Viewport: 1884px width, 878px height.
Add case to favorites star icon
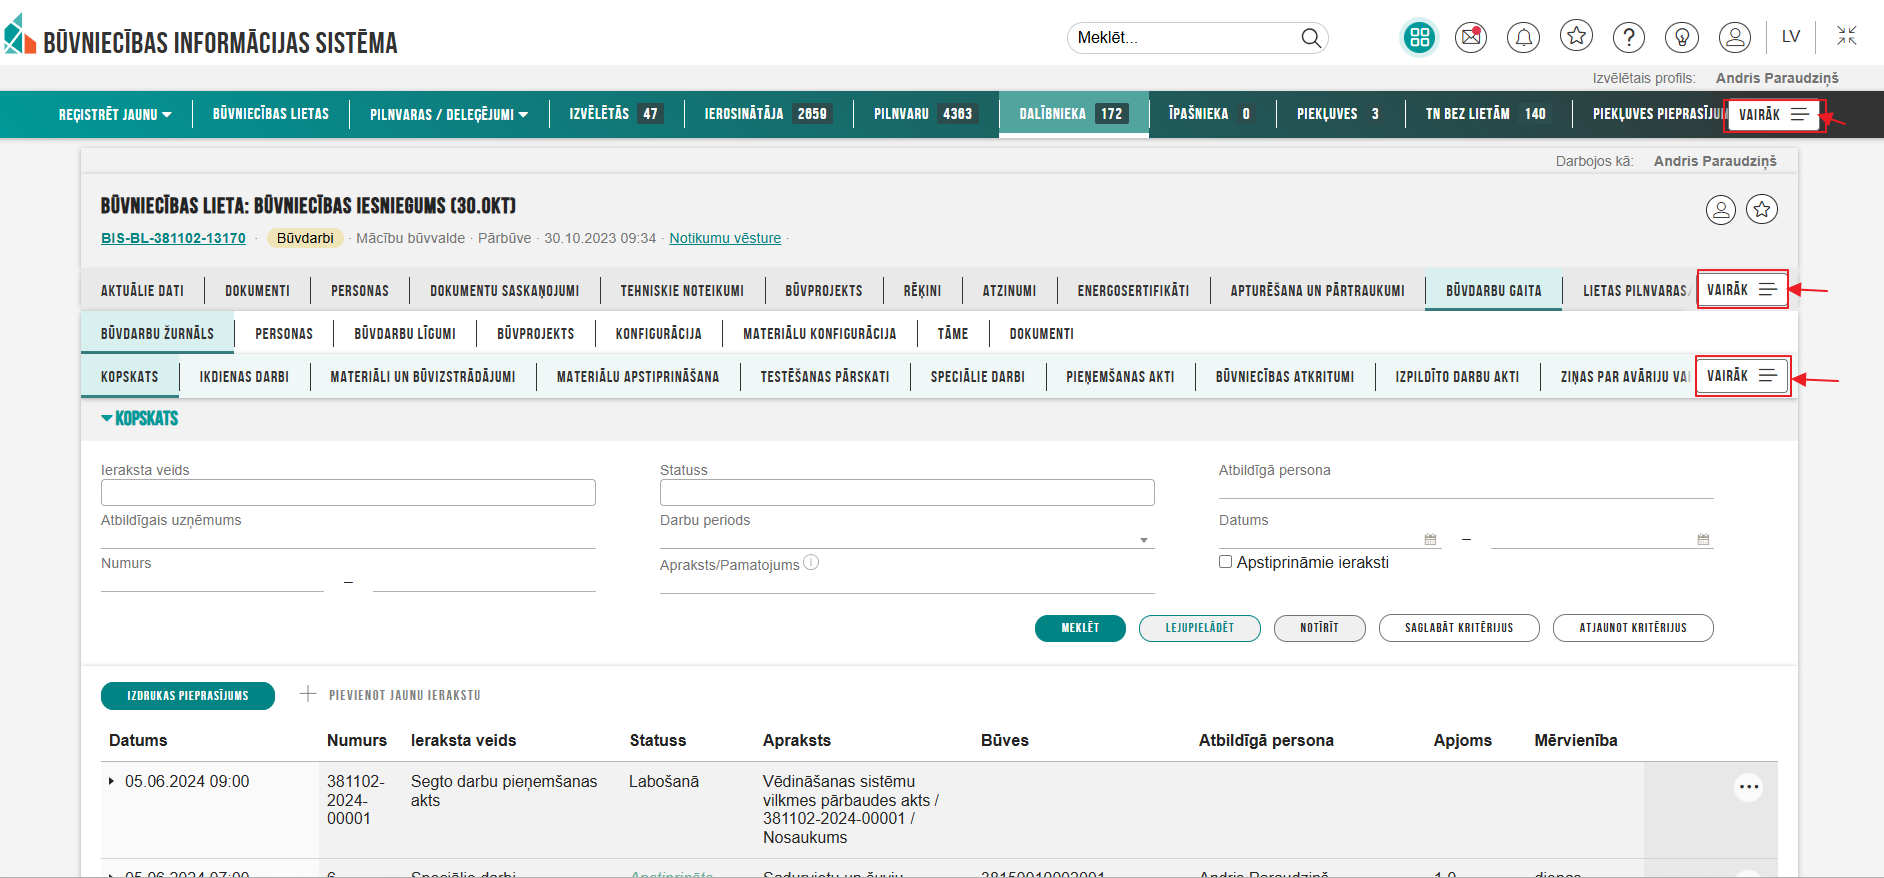pyautogui.click(x=1762, y=209)
